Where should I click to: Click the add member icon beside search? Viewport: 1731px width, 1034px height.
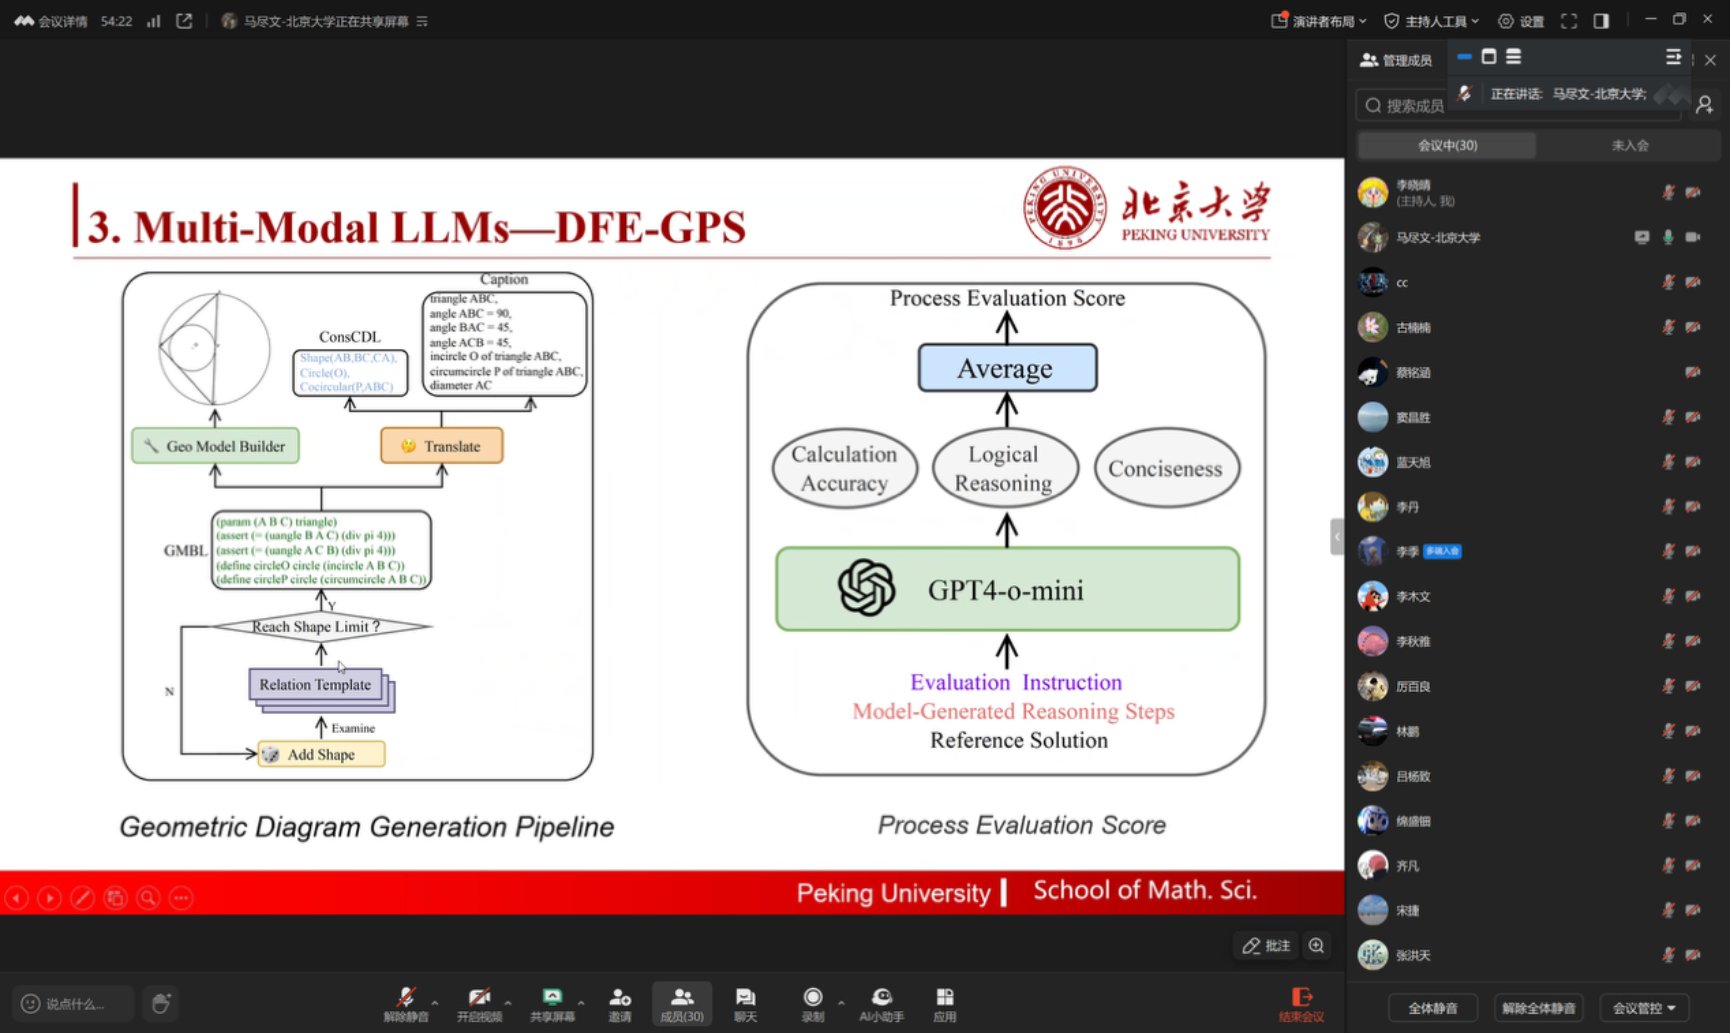[1705, 104]
